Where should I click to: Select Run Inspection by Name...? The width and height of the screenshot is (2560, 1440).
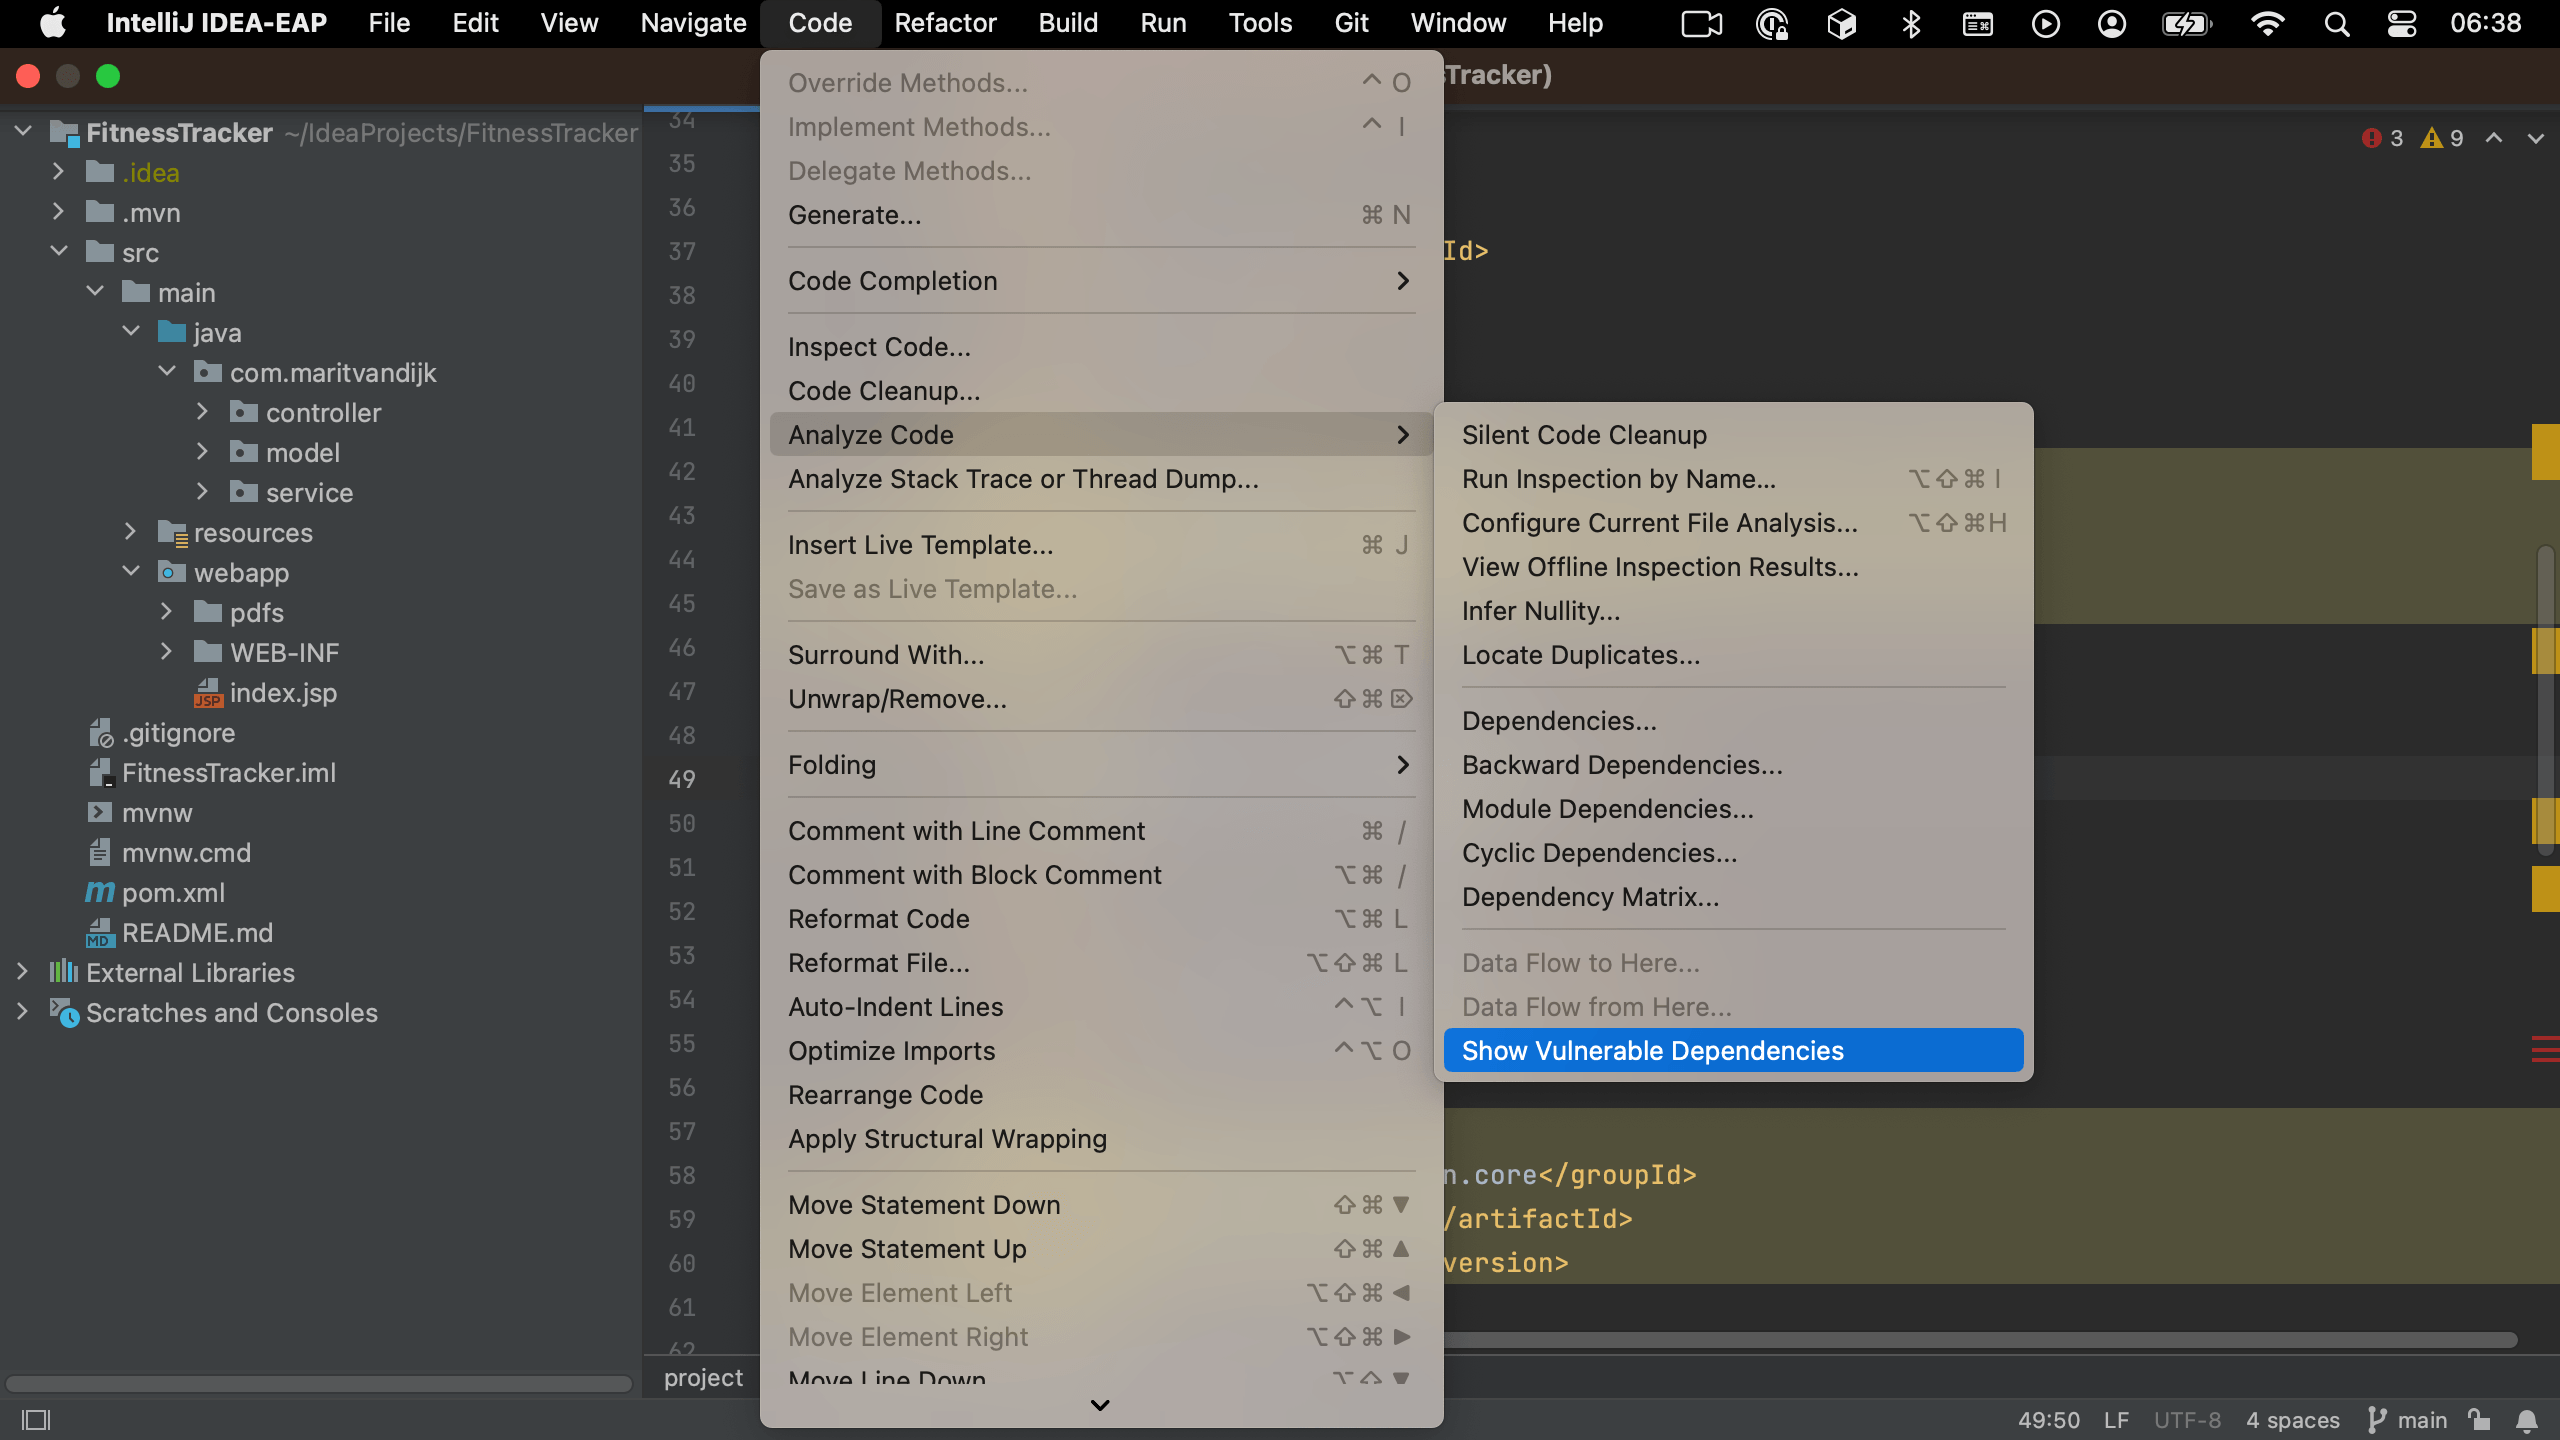[1733, 479]
